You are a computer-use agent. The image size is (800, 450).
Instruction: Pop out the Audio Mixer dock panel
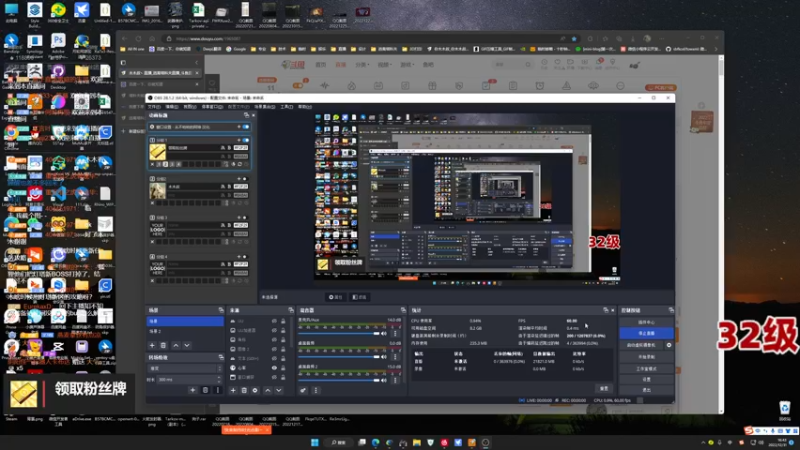point(403,310)
